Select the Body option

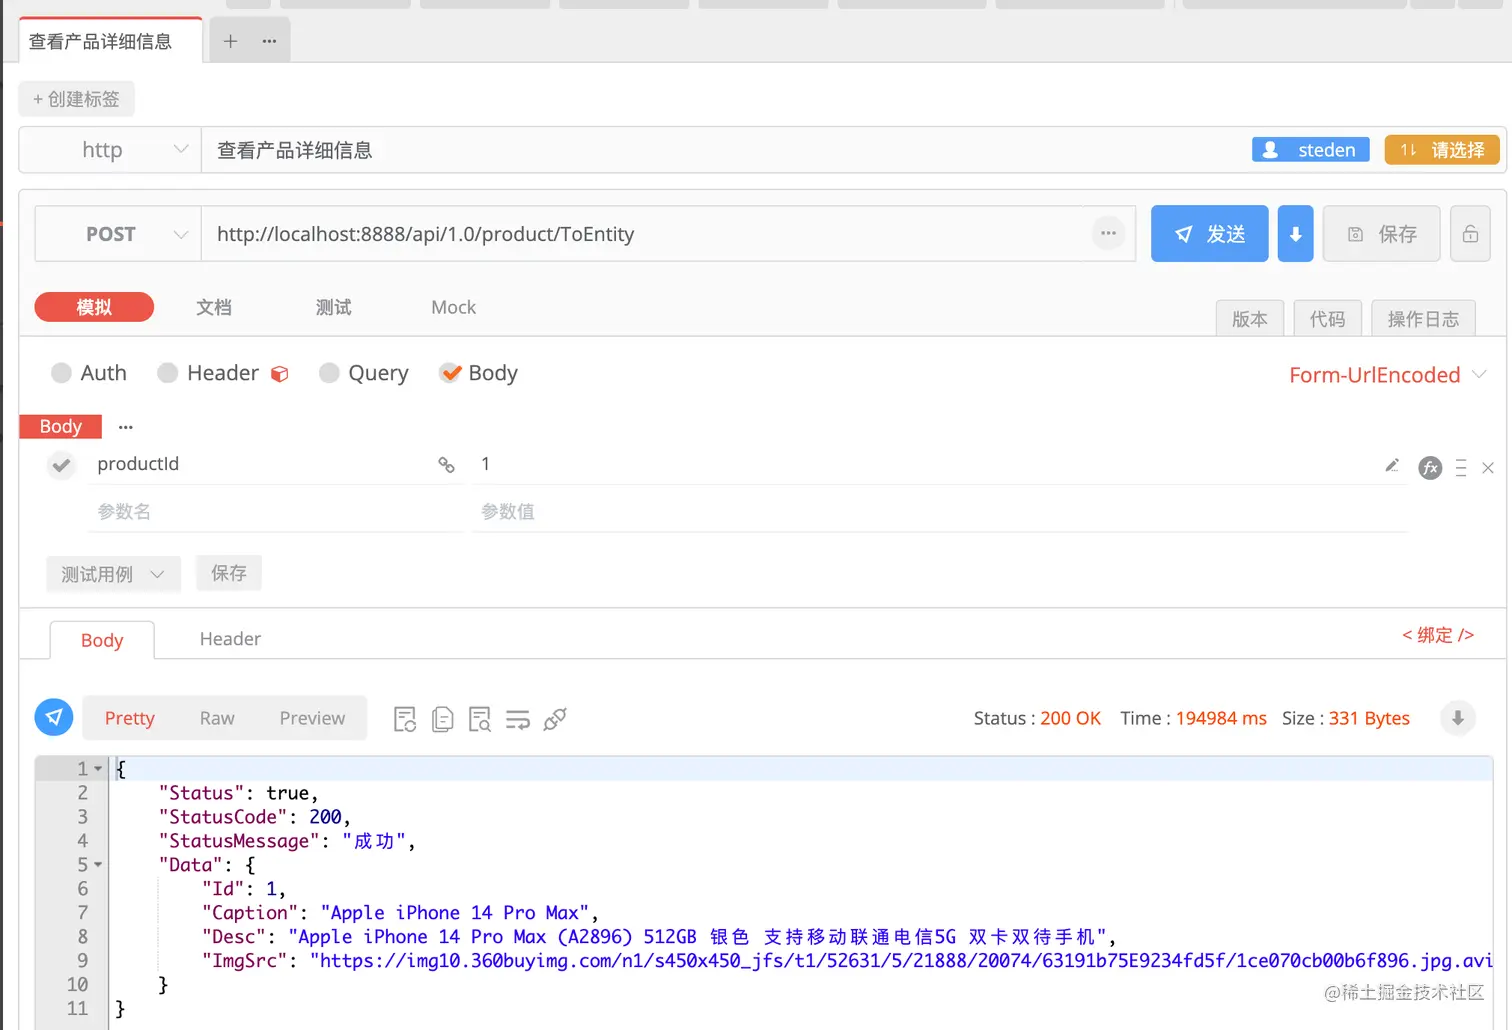479,373
